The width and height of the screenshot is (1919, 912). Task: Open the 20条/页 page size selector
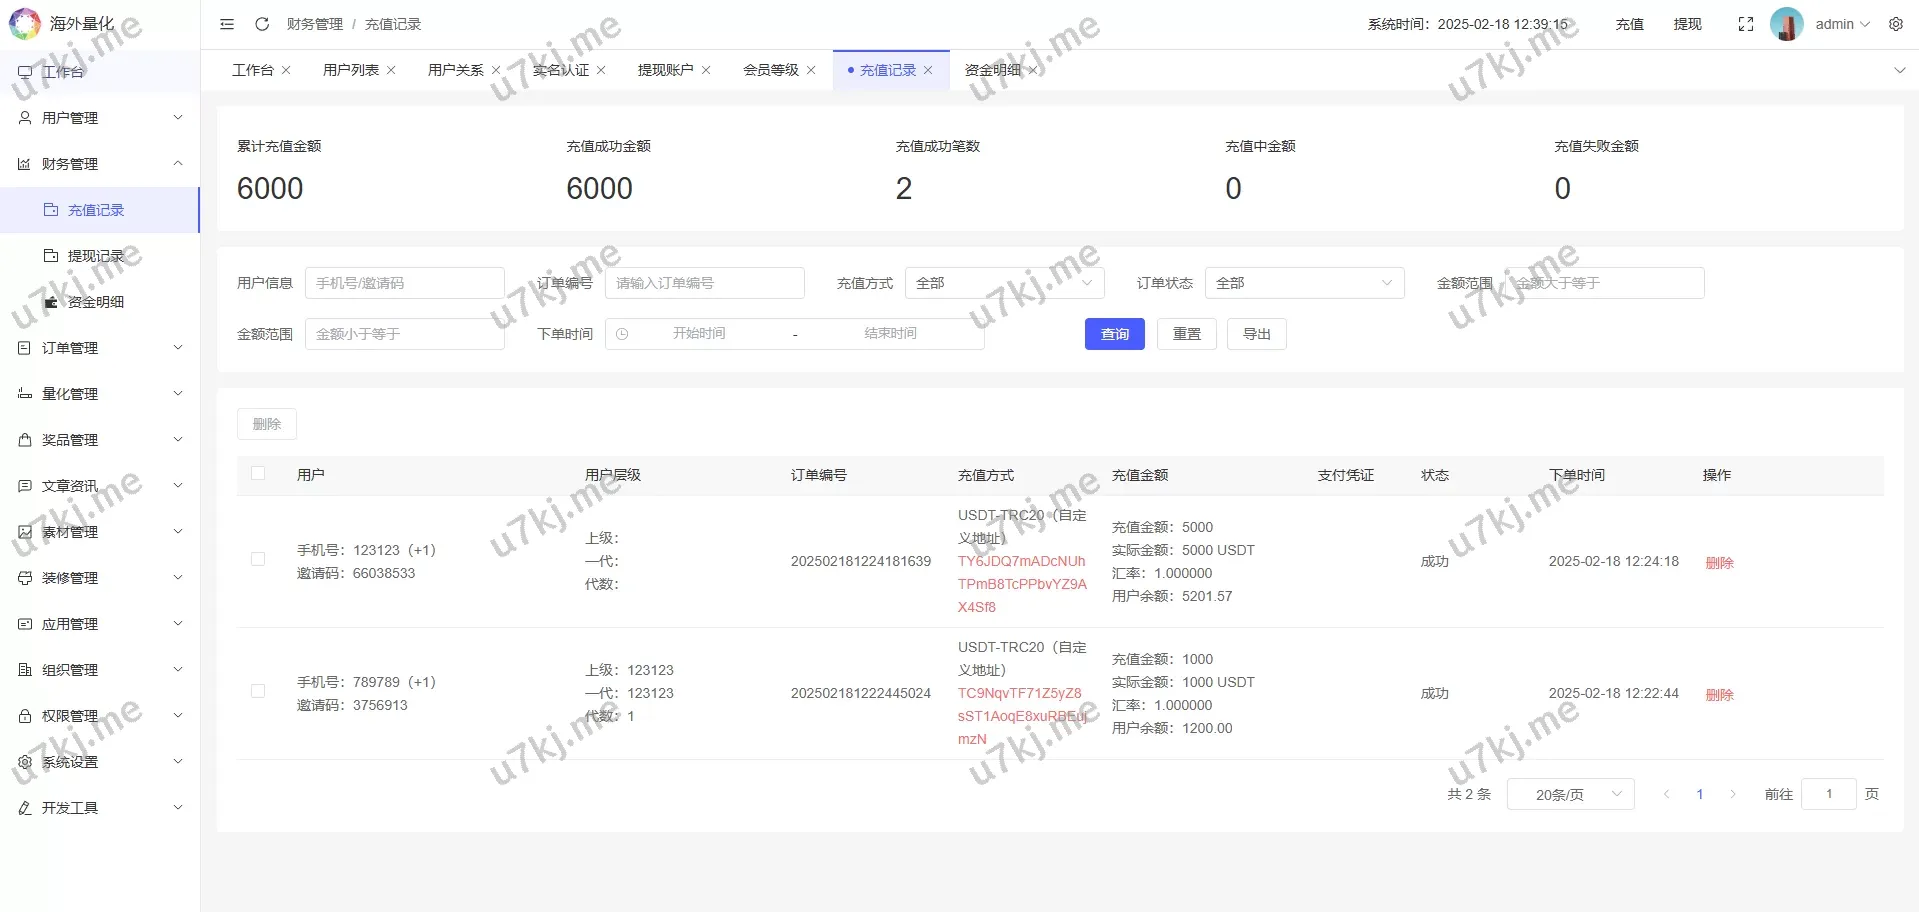click(1570, 794)
